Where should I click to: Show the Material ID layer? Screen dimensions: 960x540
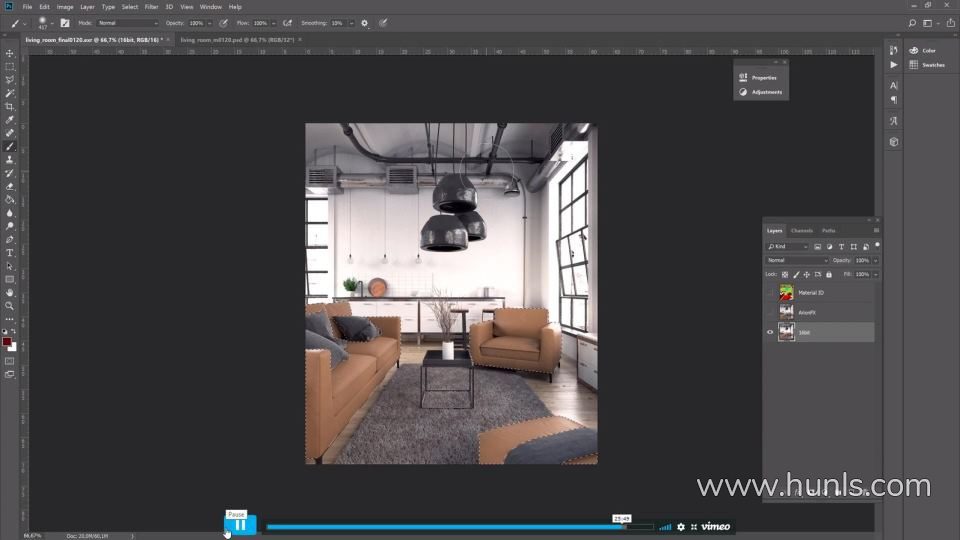coord(769,293)
